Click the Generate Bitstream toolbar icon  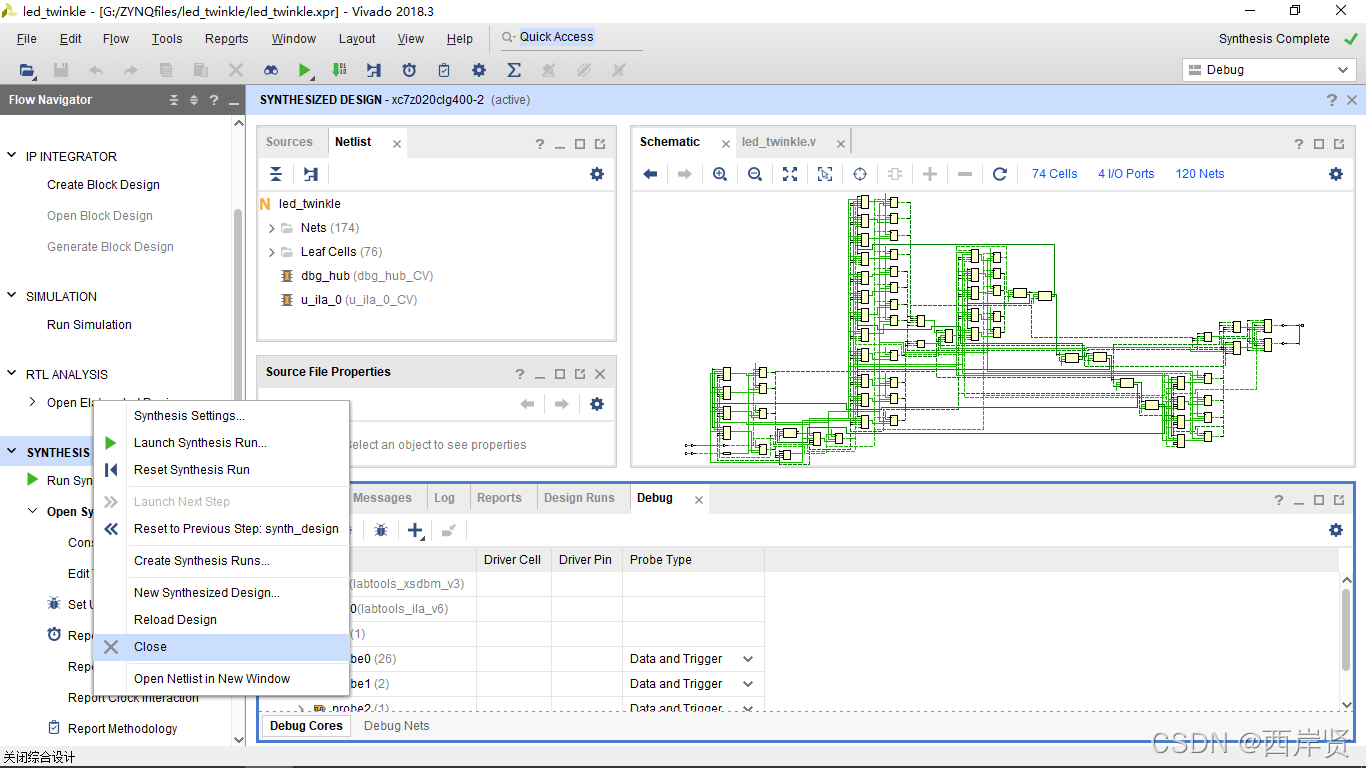339,70
